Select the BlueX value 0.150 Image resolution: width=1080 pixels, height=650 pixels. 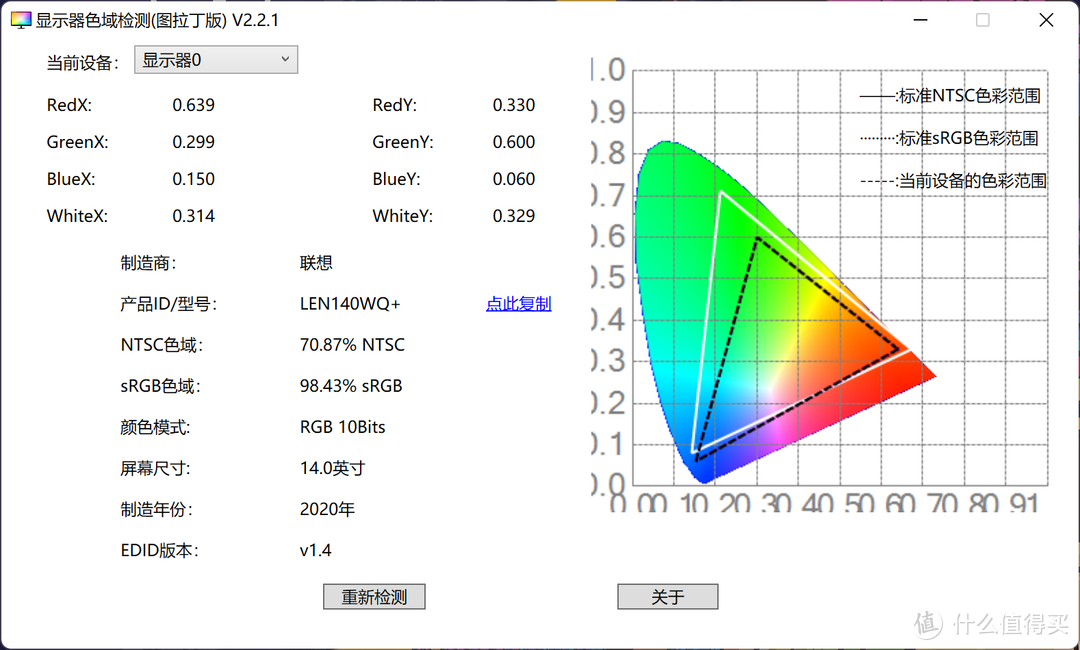pyautogui.click(x=194, y=179)
